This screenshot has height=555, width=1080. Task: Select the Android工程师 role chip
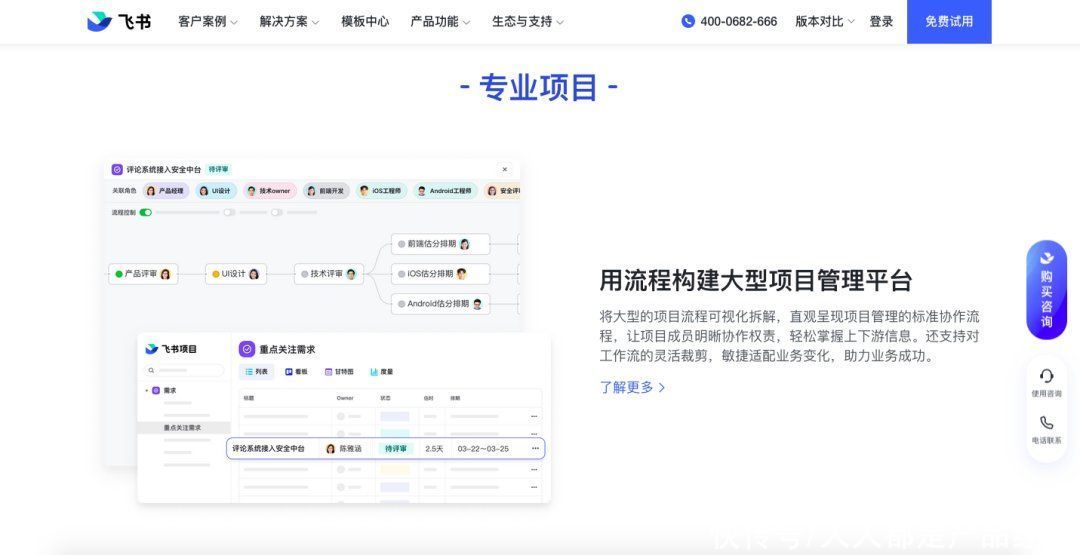445,191
